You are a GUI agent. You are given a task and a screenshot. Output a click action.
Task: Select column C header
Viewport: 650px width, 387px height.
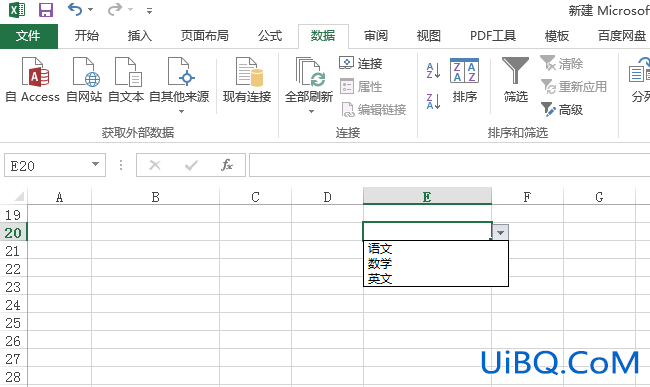coord(255,197)
